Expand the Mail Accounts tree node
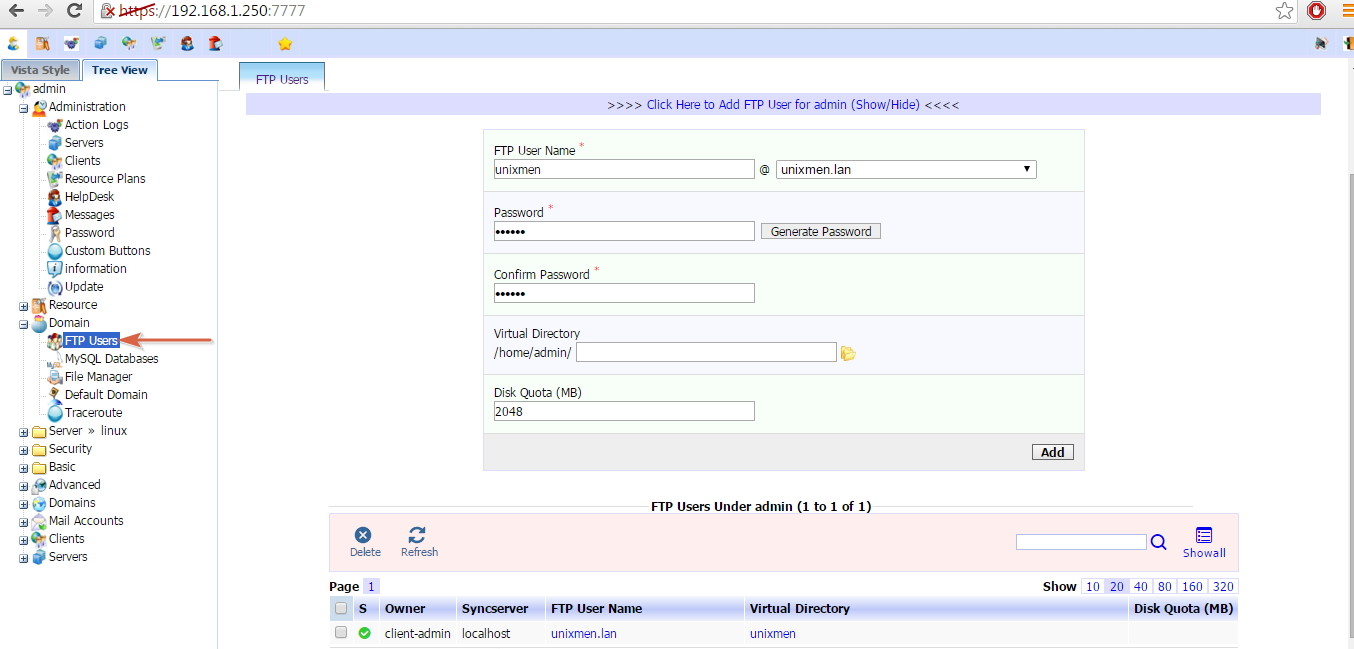Screen dimensions: 1354x649 [24, 522]
